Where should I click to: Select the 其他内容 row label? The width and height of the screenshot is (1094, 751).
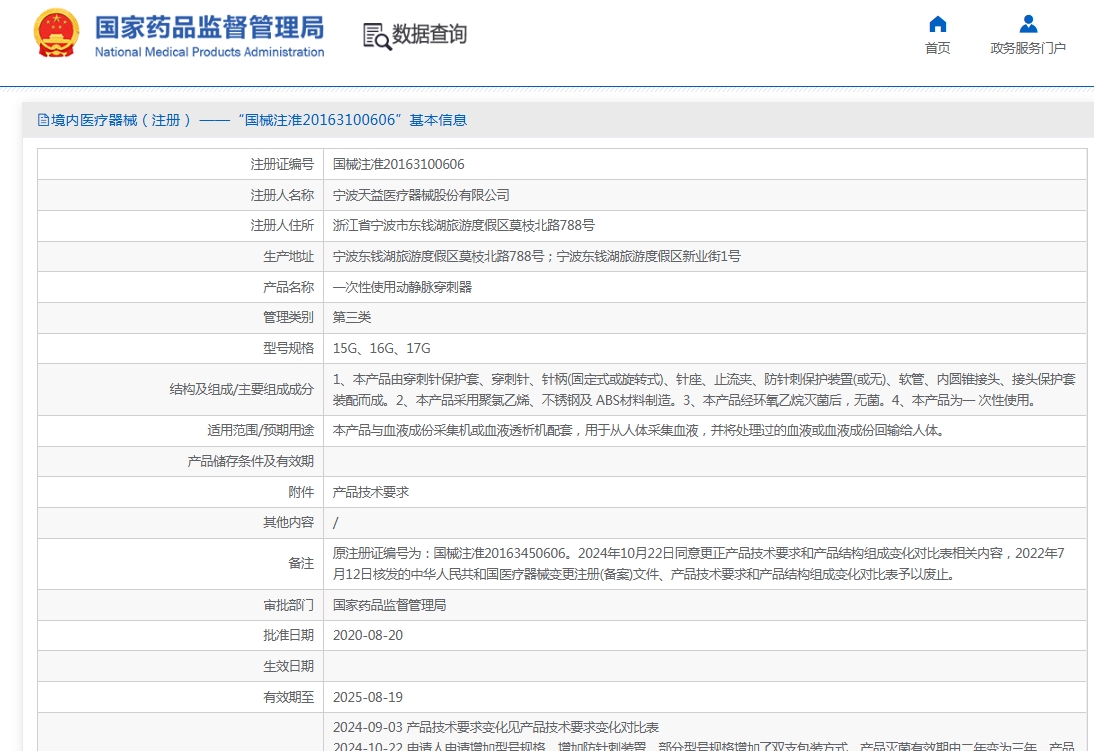coord(289,523)
